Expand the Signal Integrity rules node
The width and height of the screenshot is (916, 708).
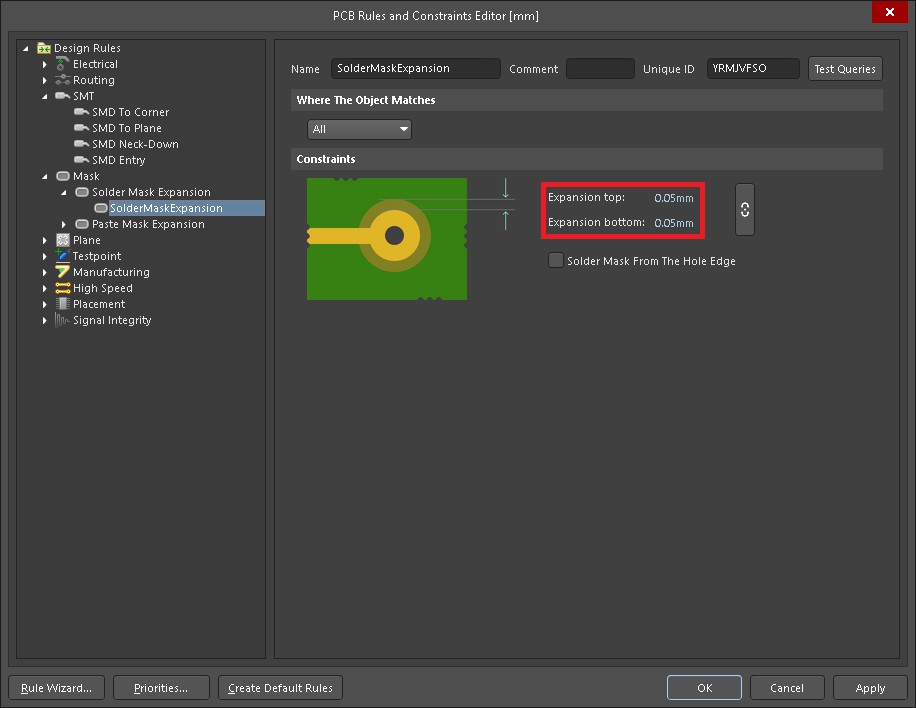(x=44, y=320)
